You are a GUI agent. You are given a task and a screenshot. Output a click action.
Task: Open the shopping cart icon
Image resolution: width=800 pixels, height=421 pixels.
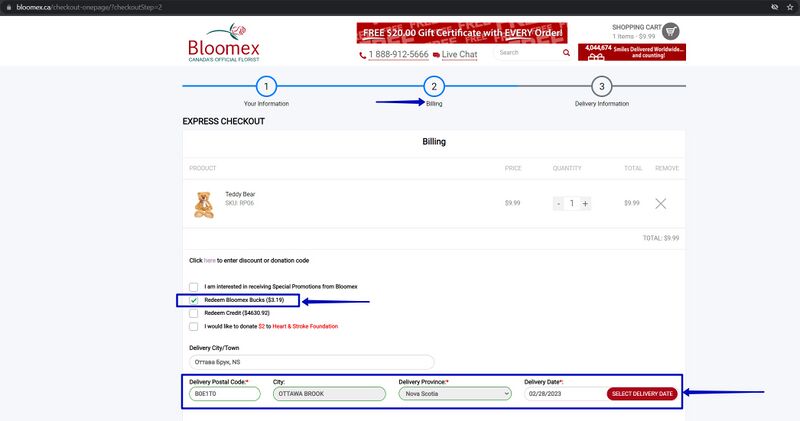point(670,32)
